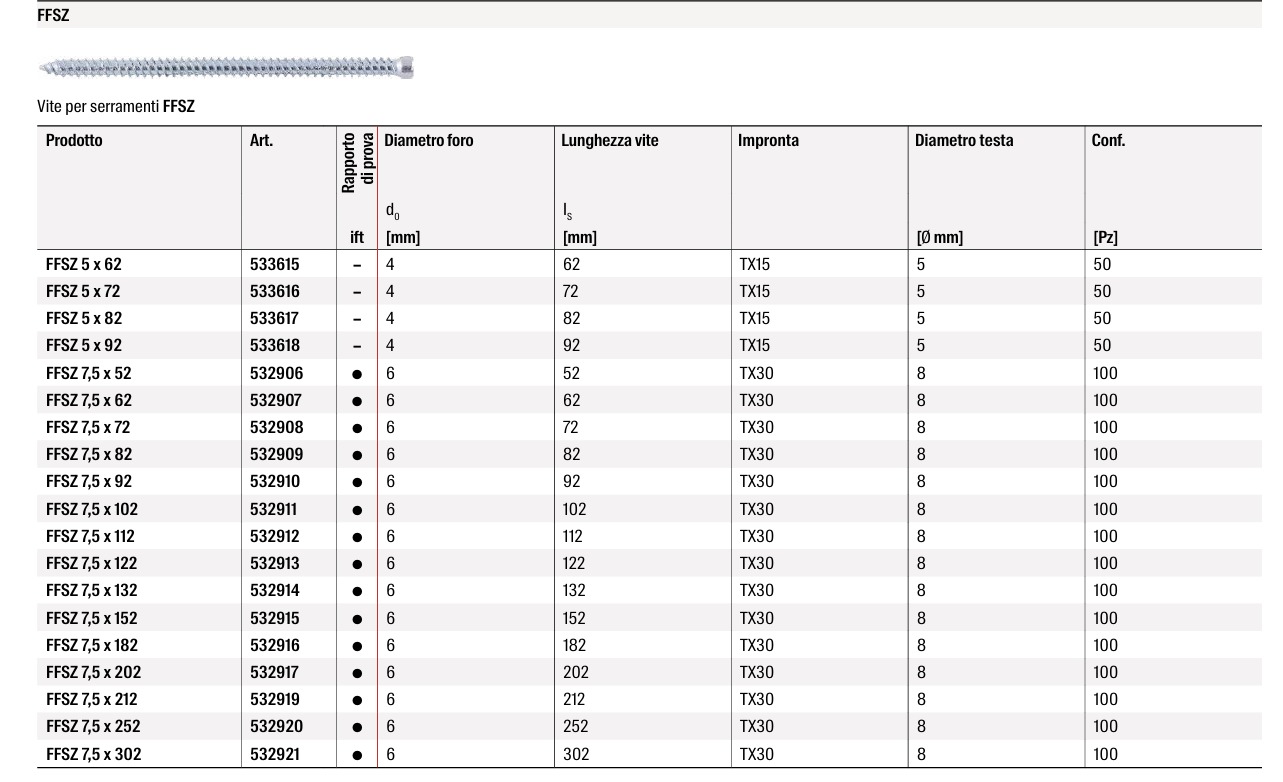Click the product FFSZ 7,5 x 52
The height and width of the screenshot is (782, 1283).
89,373
